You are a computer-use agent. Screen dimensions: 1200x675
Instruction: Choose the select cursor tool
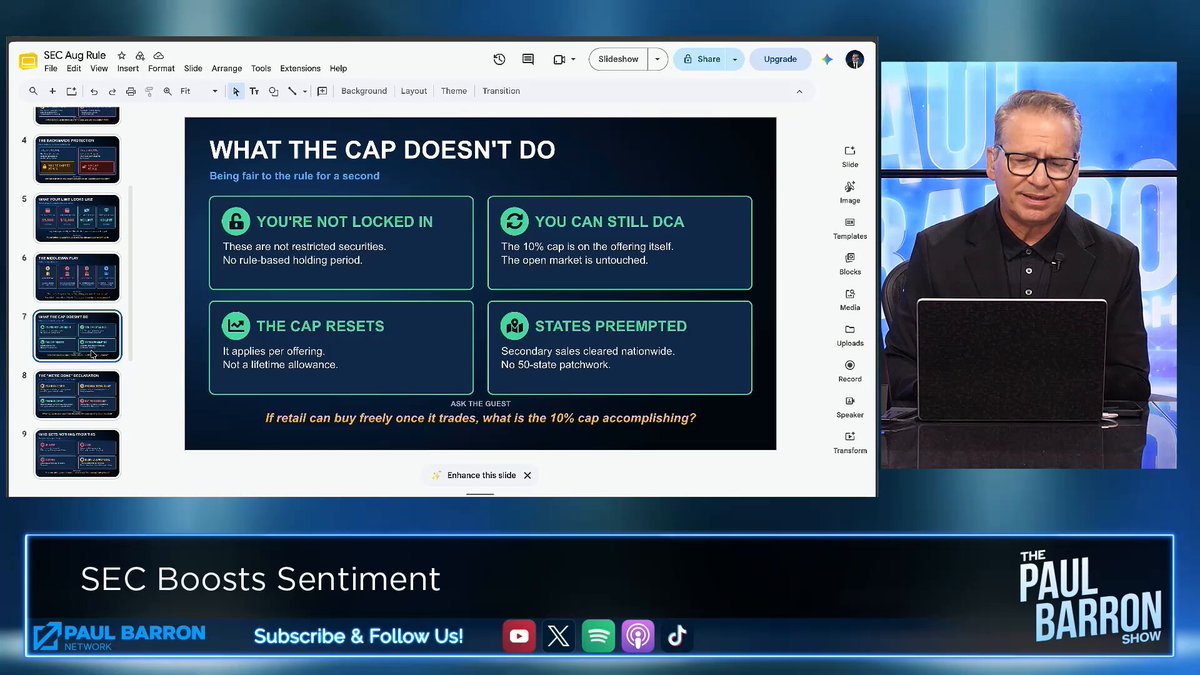pos(237,91)
